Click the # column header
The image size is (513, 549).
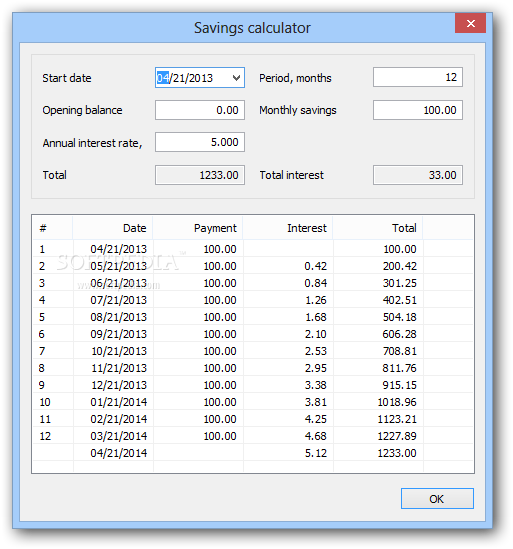click(x=53, y=228)
